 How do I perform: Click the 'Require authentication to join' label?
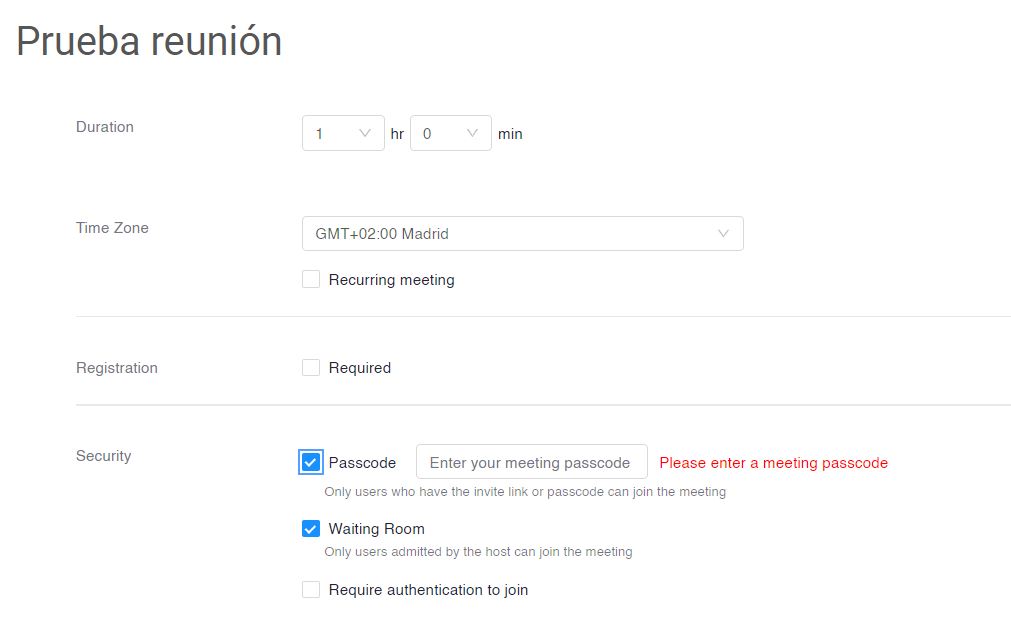pos(428,590)
